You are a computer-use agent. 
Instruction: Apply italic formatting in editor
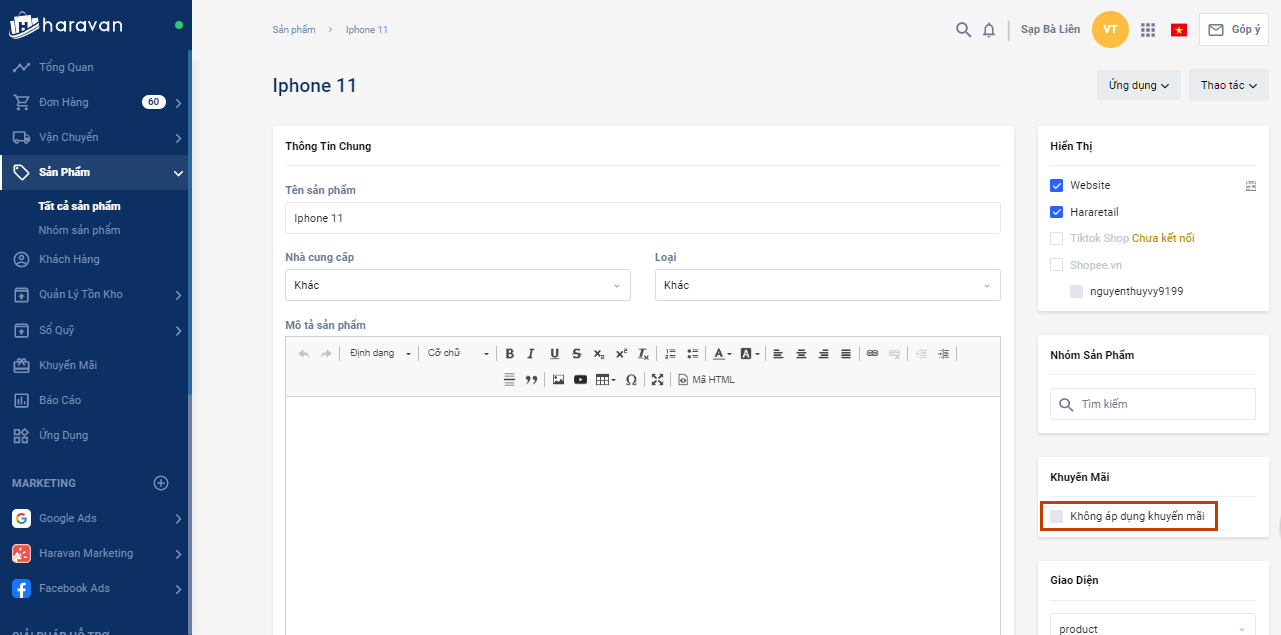point(531,353)
